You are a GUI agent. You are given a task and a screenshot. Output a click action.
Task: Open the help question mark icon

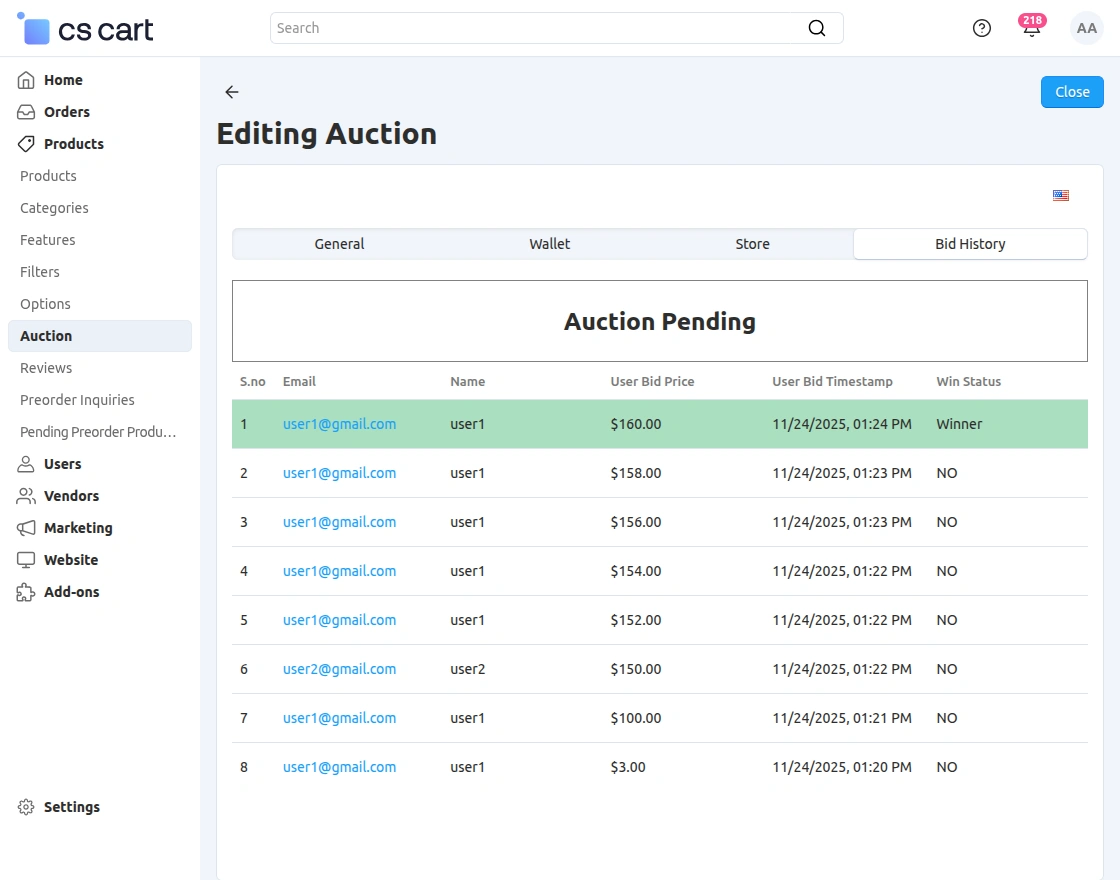[981, 28]
